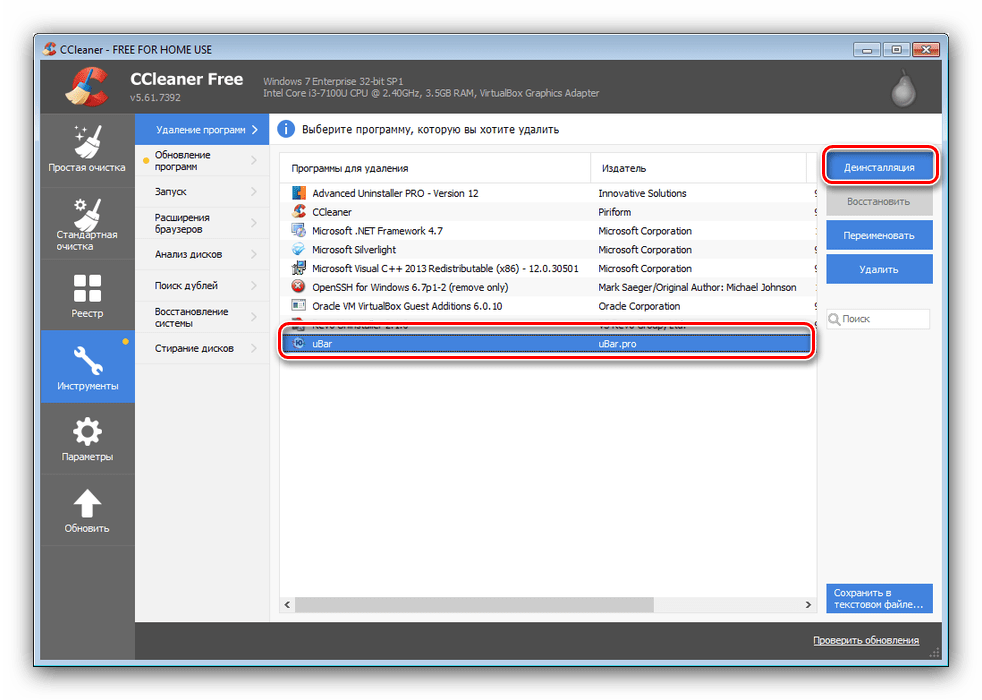
Task: Open the Simple Clean broom icon
Action: point(87,140)
